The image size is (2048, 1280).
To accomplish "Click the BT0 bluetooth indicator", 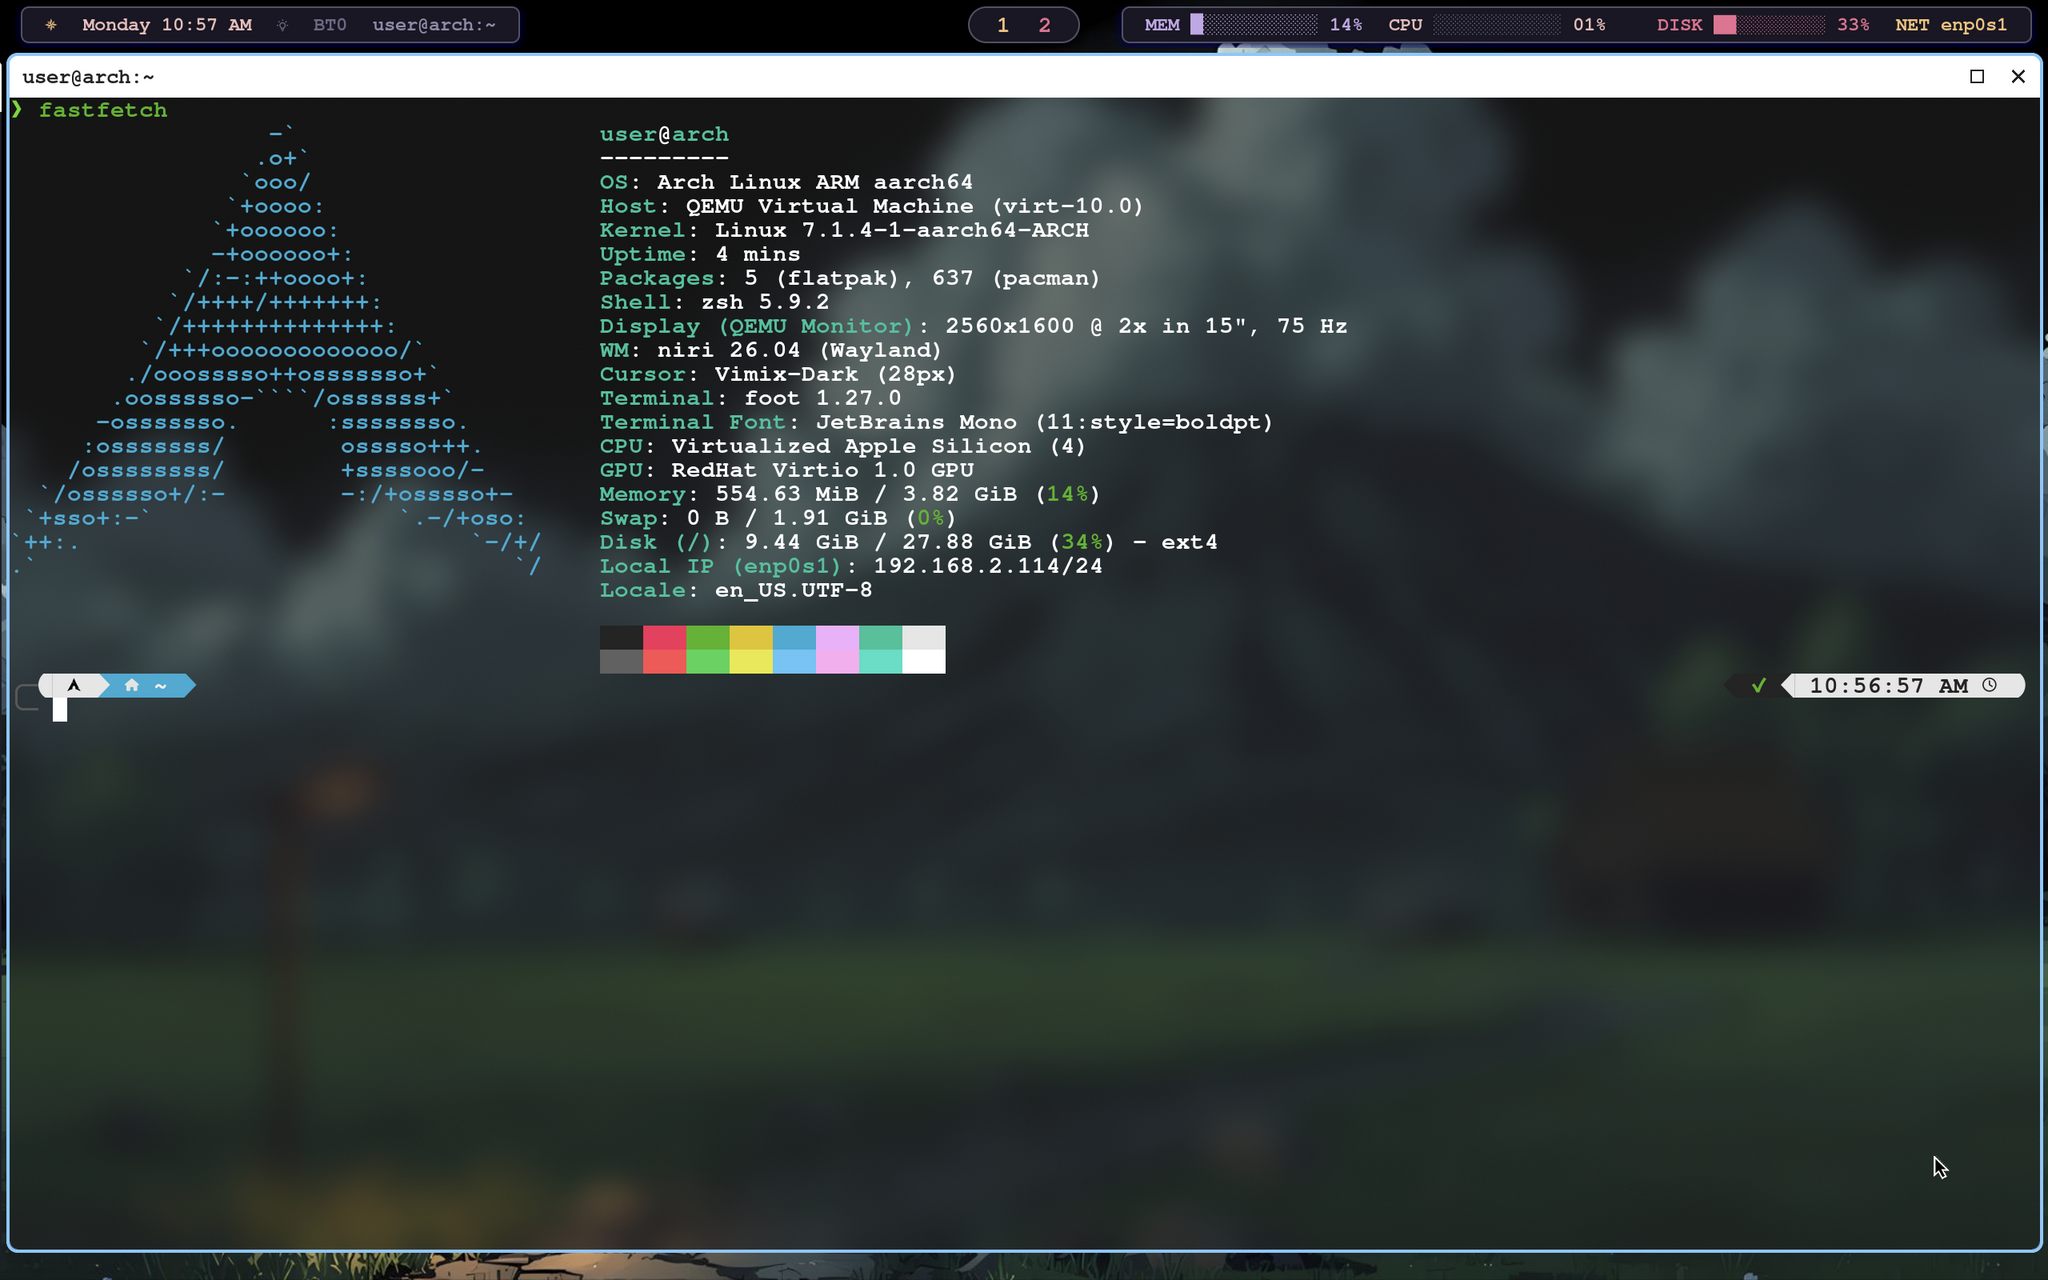I will (330, 25).
